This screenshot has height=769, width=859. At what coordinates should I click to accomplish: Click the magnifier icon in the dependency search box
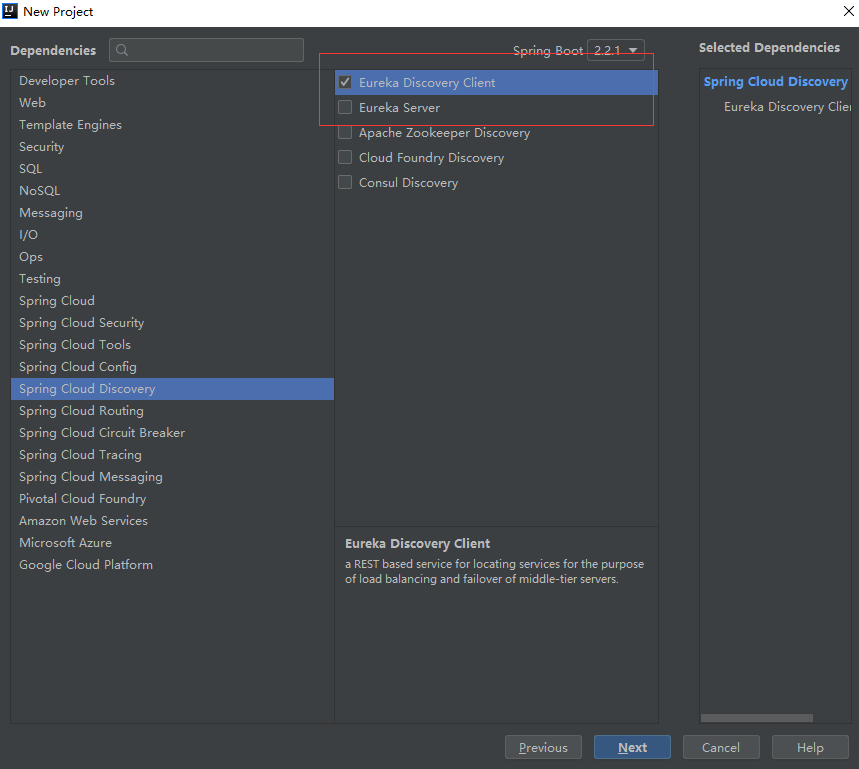(122, 50)
